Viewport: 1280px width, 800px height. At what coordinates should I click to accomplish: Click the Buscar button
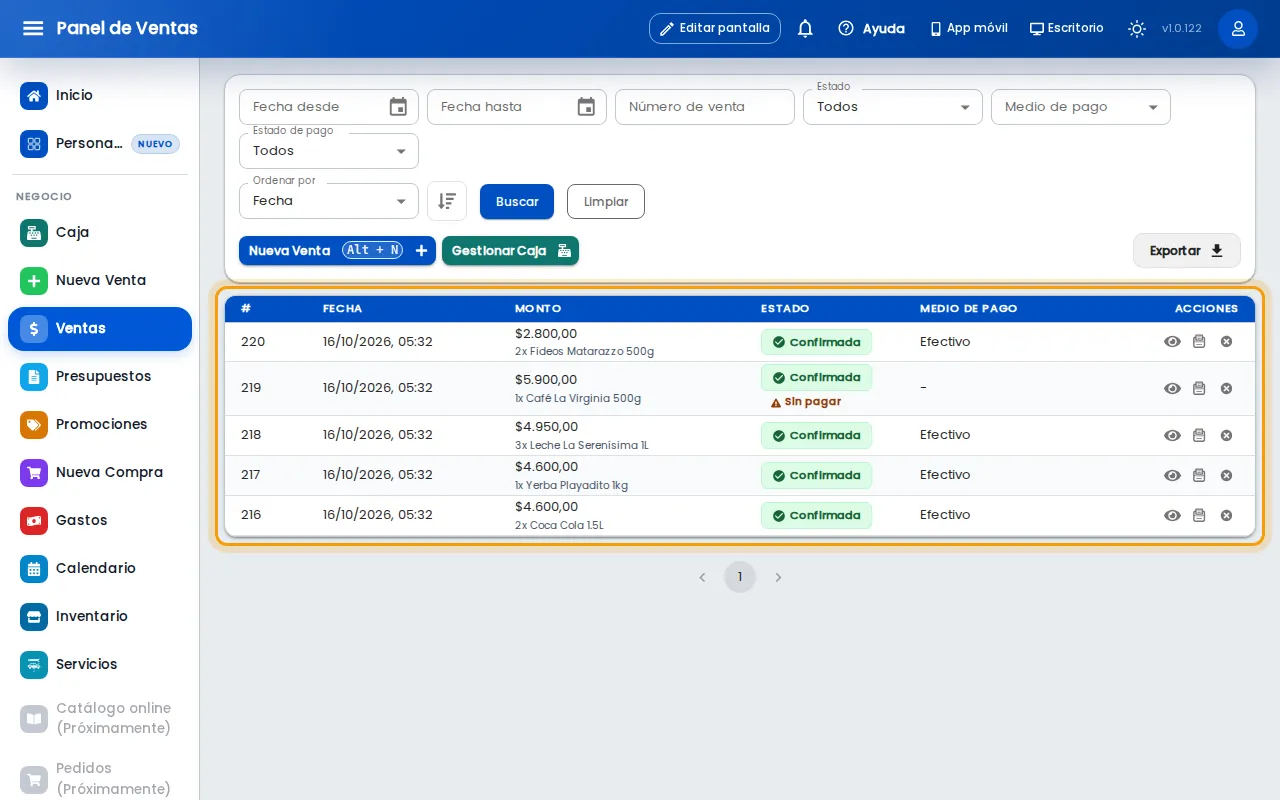tap(517, 202)
